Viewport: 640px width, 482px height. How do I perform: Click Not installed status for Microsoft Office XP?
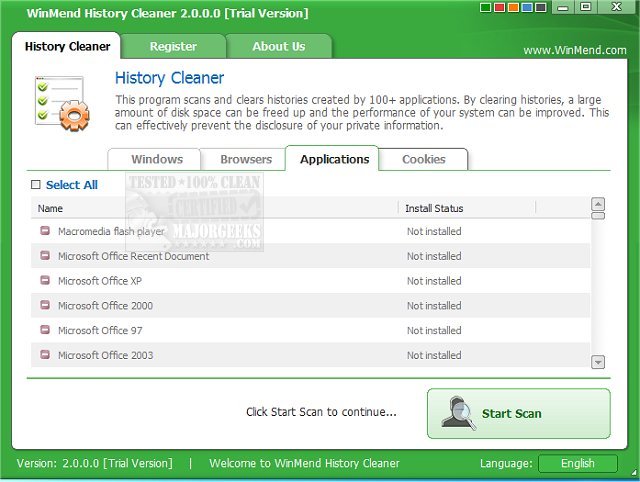click(x=434, y=281)
